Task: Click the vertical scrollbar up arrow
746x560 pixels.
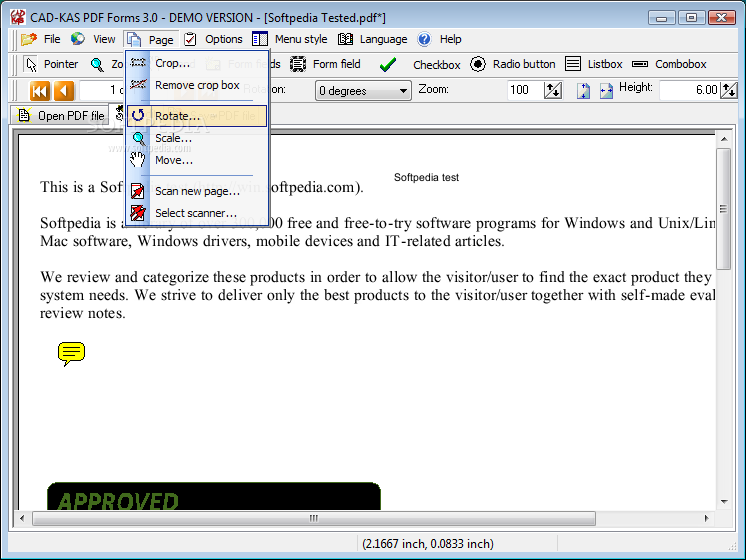Action: click(x=724, y=139)
